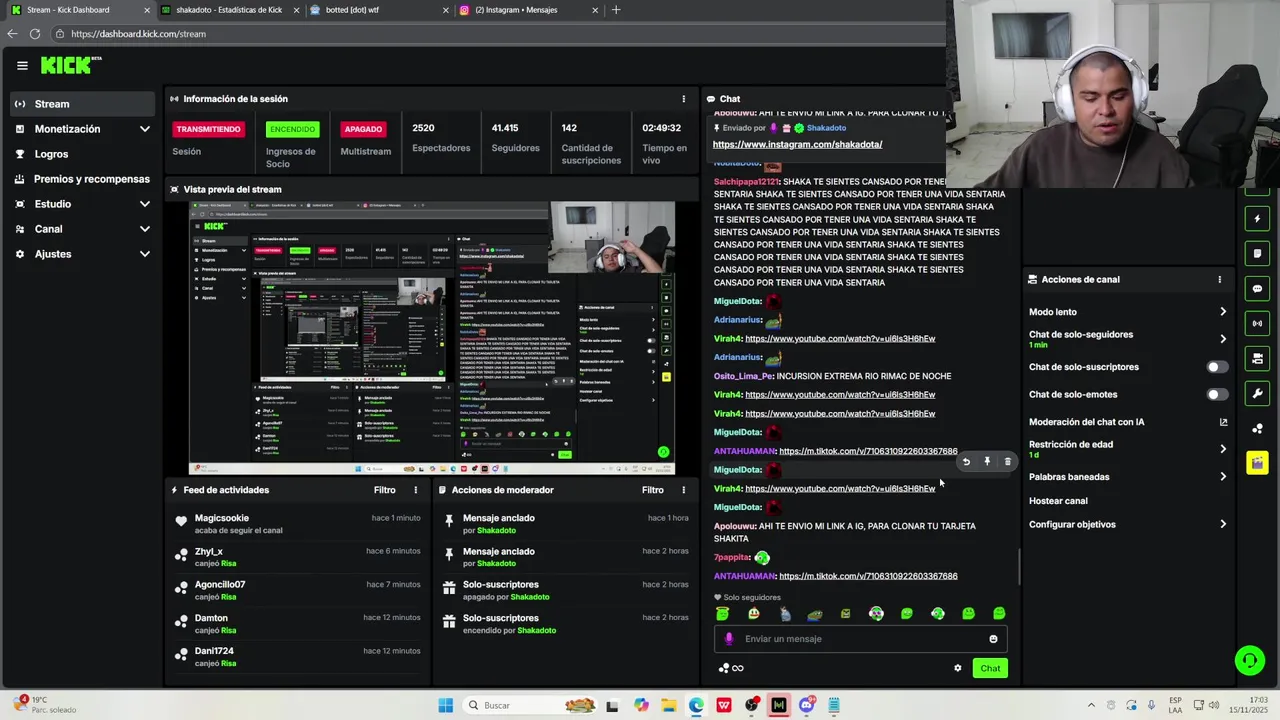Click the yellow clapperboard clip icon
The width and height of the screenshot is (1280, 720).
coord(1257,463)
